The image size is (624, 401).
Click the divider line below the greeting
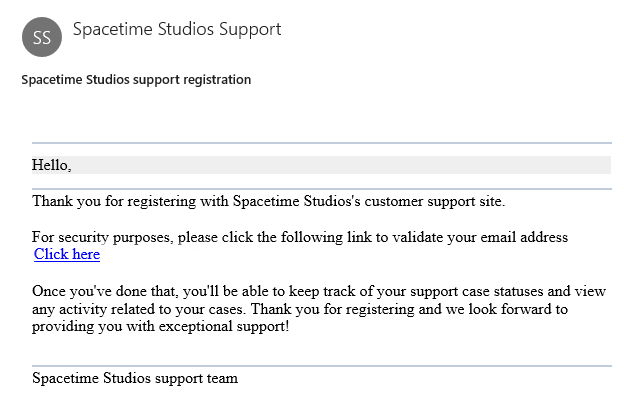(322, 189)
